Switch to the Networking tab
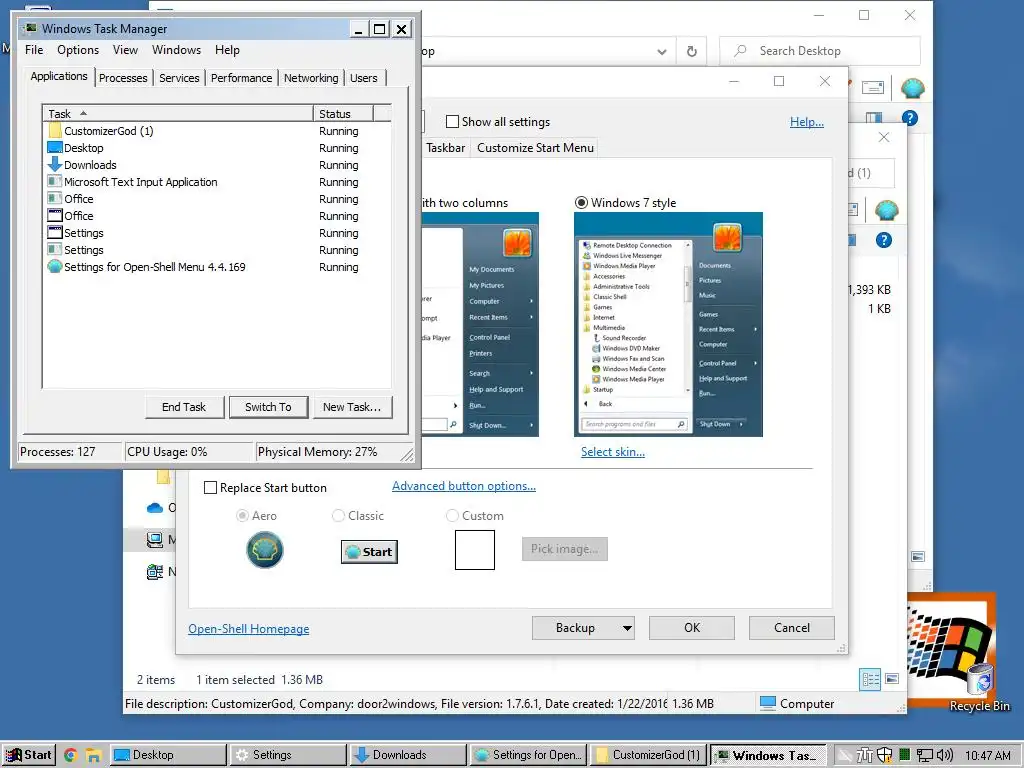1024x768 pixels. click(x=311, y=78)
